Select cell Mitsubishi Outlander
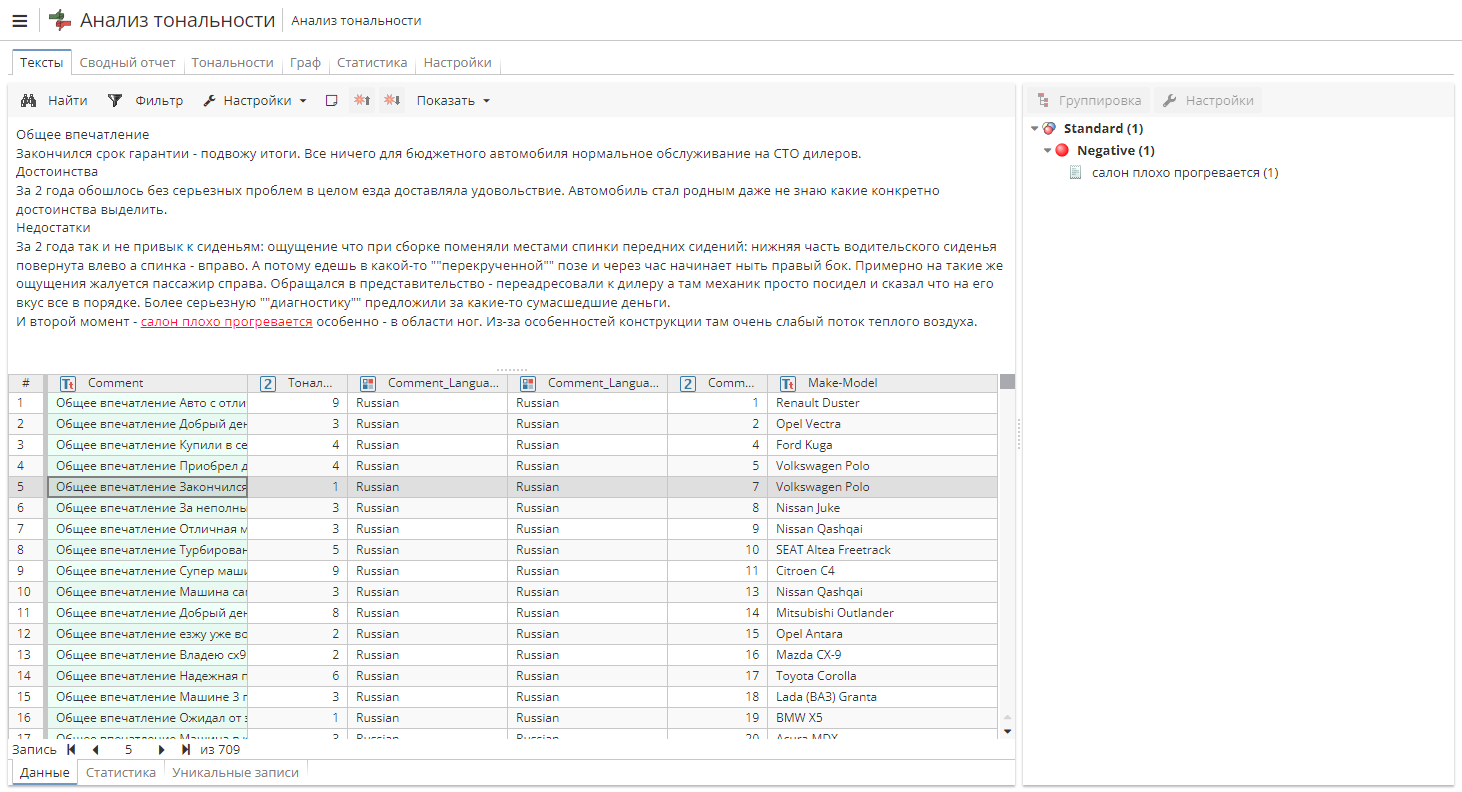1462x792 pixels. [x=882, y=613]
